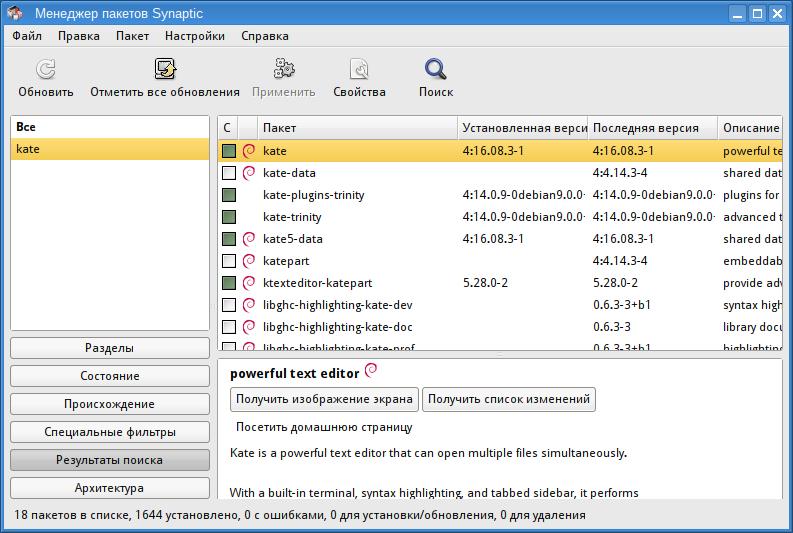This screenshot has height=533, width=793.
Task: Click Debian swirl icon next to kate
Action: [x=248, y=151]
